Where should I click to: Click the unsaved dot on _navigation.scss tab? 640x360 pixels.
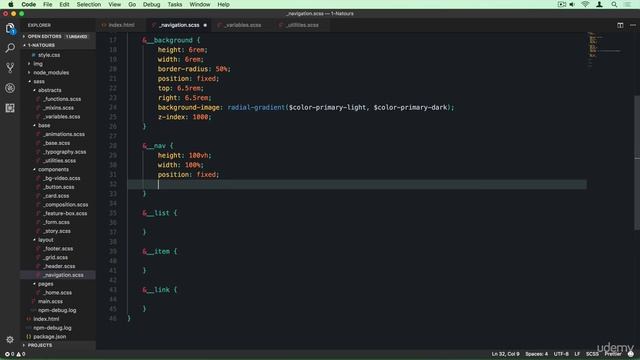coord(205,25)
